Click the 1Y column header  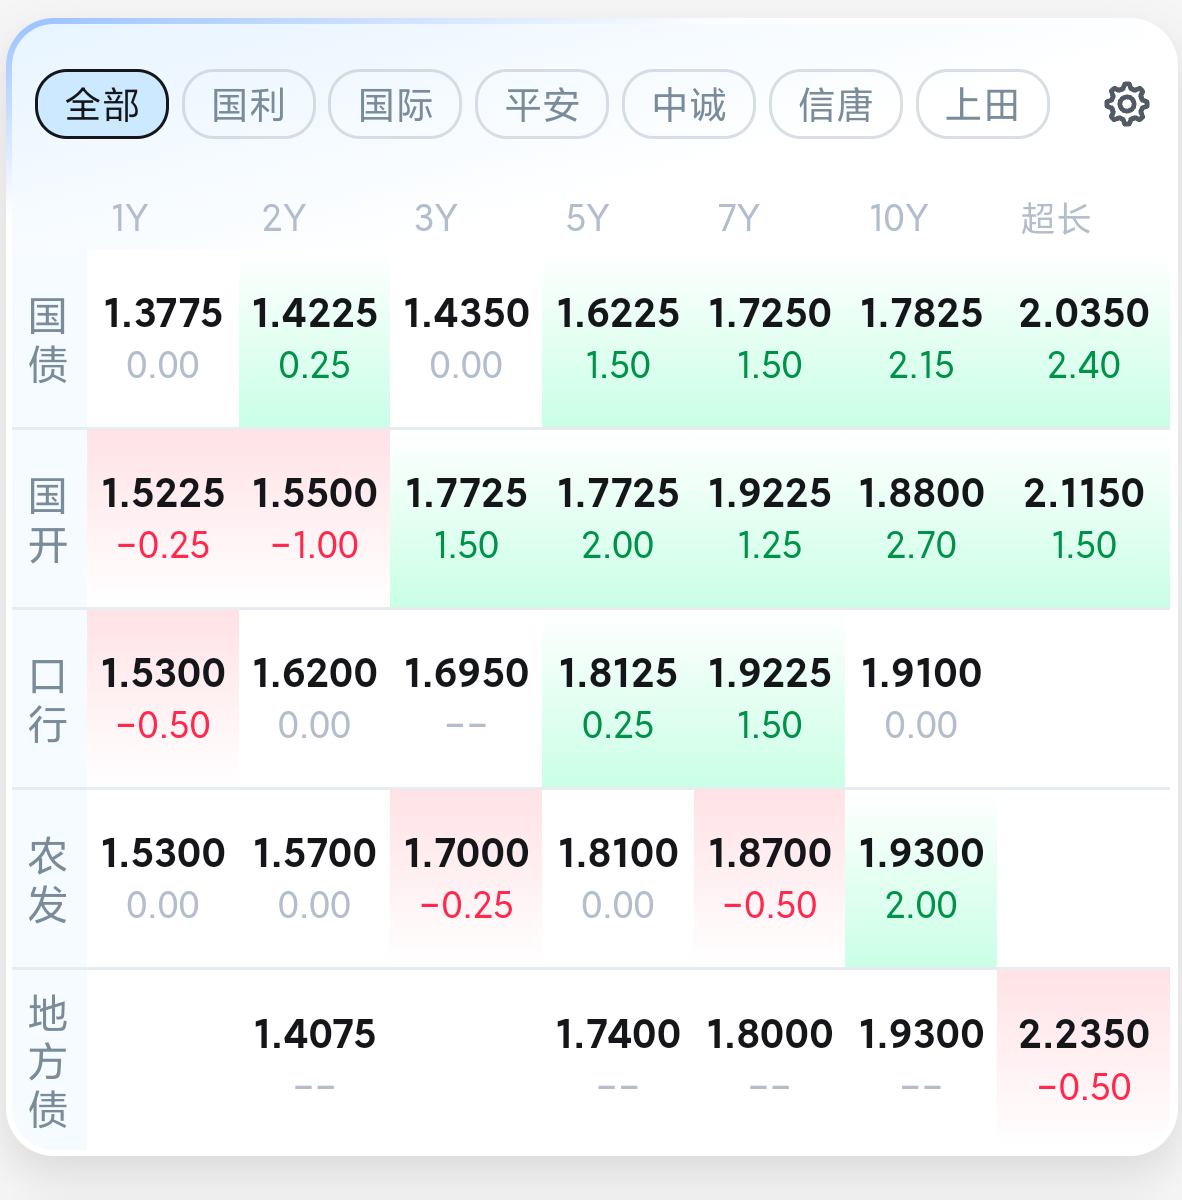point(130,218)
